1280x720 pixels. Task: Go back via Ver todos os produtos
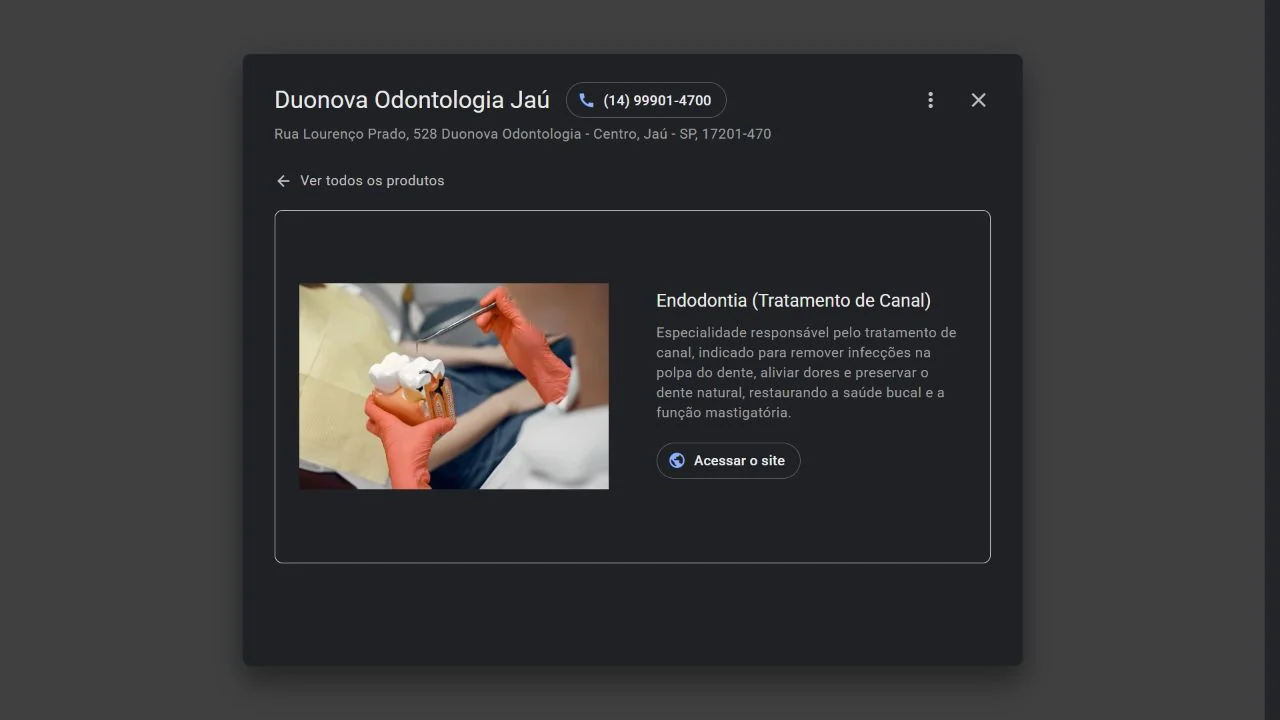(x=360, y=181)
